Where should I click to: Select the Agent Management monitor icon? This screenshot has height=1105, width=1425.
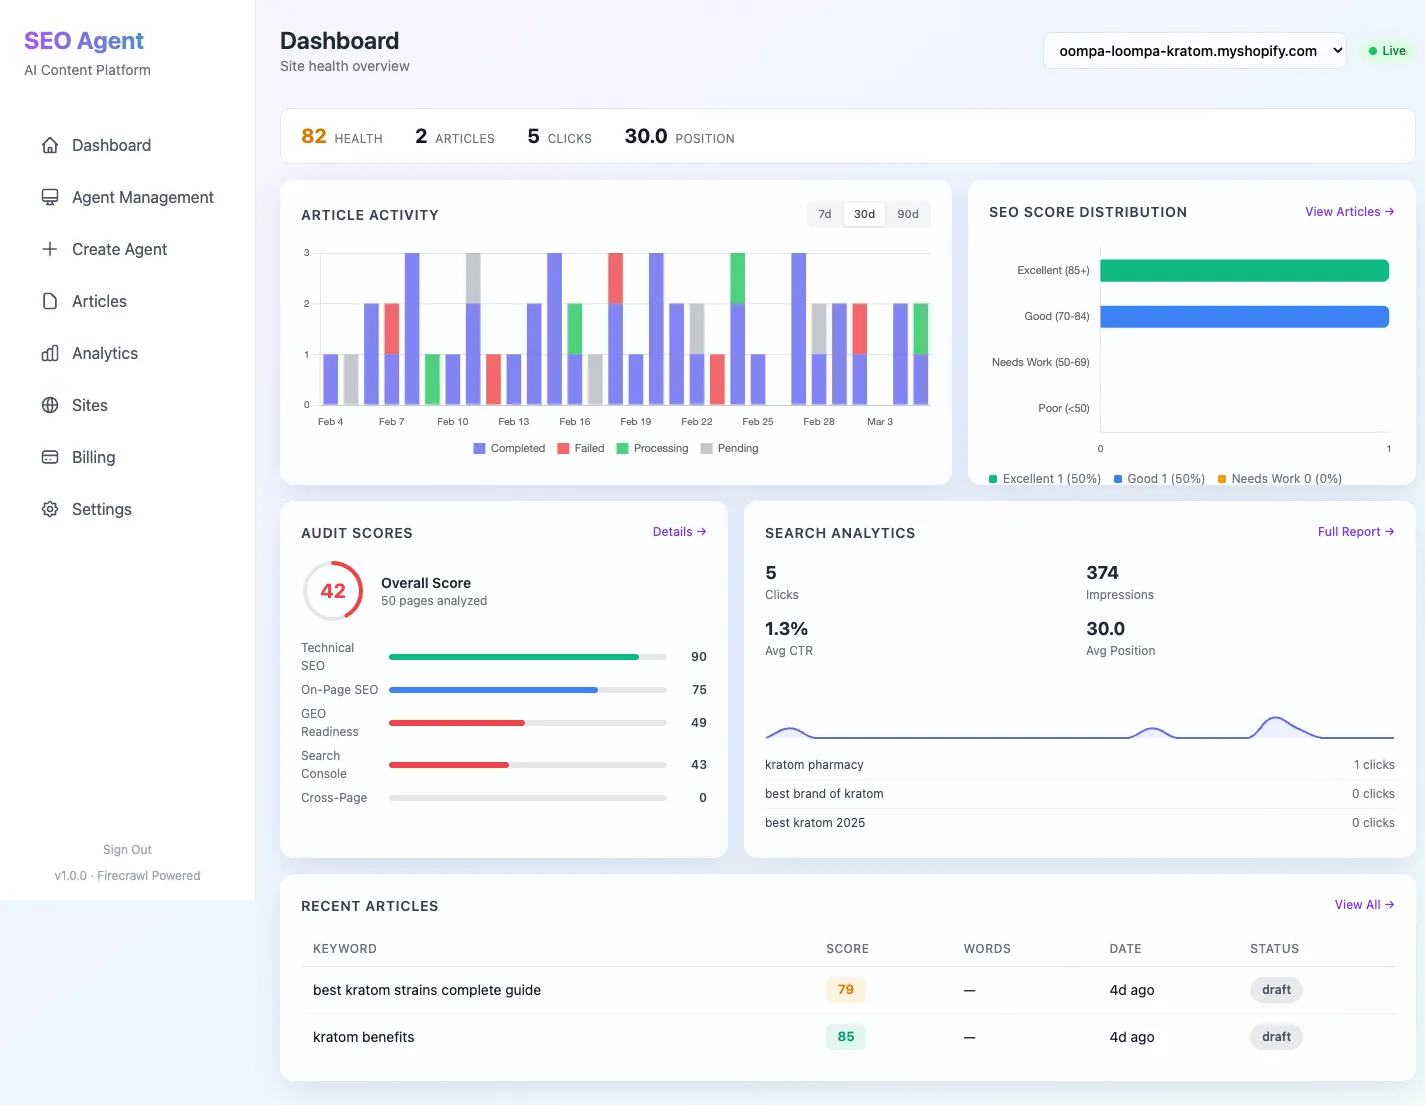49,196
